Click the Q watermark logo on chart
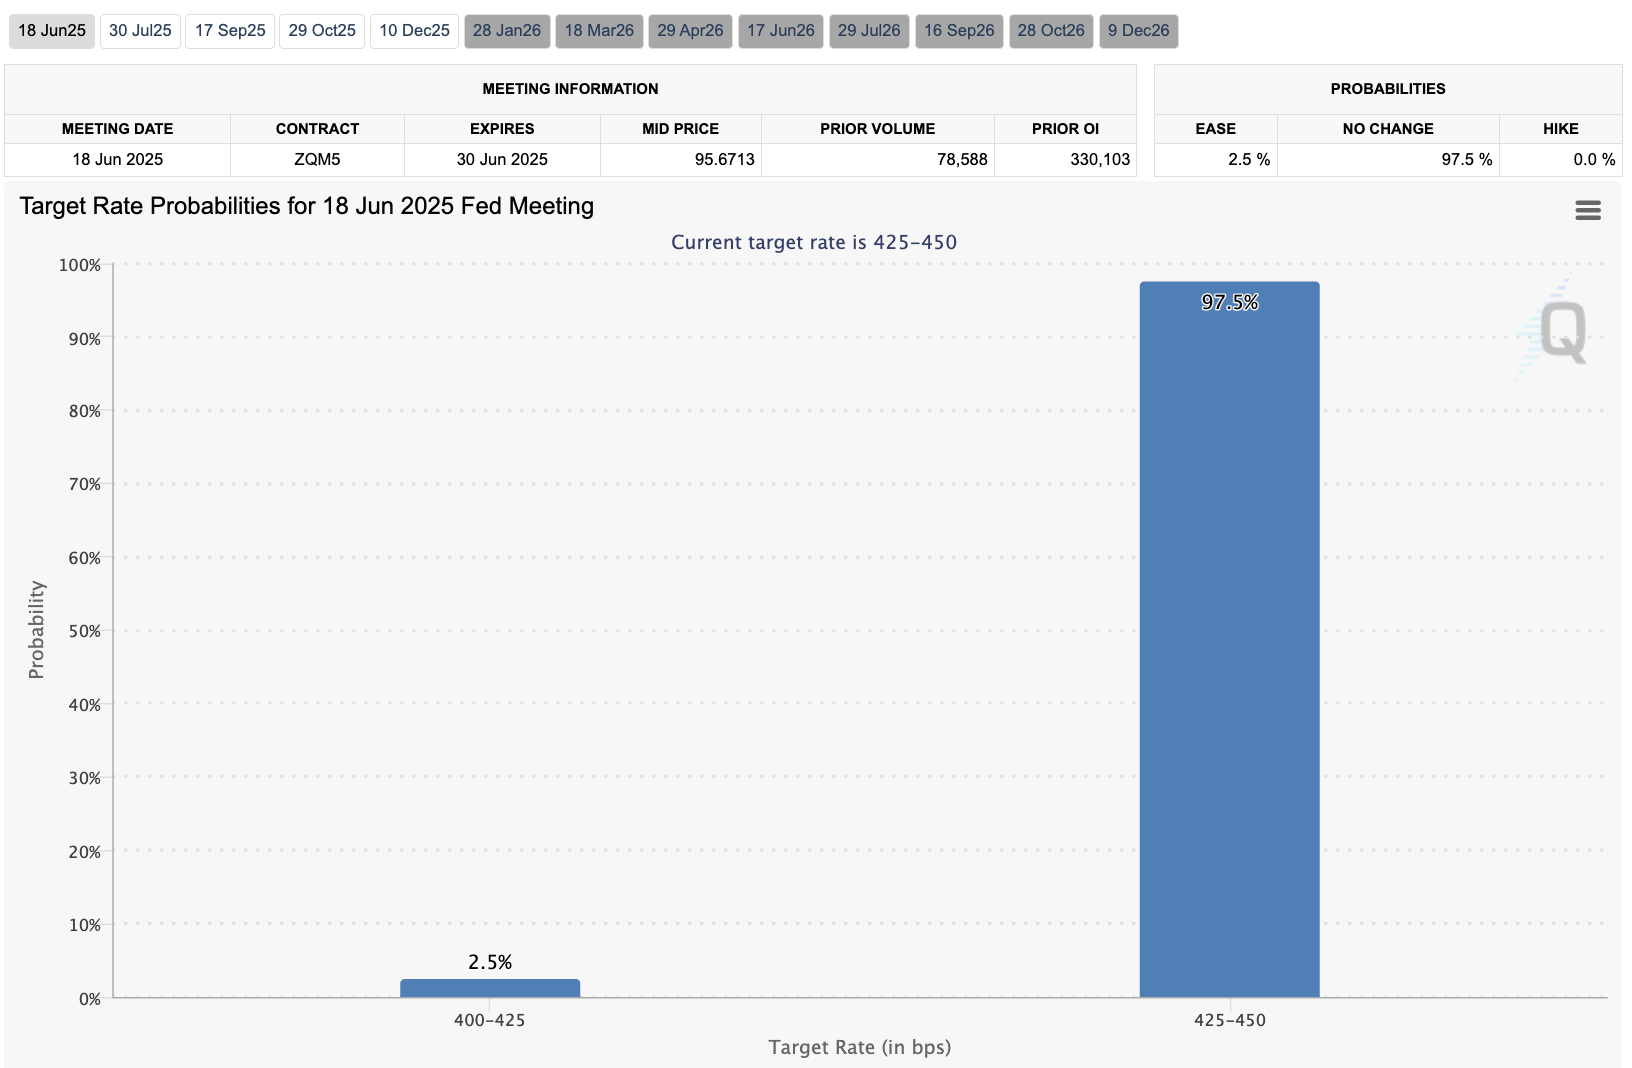1632x1068 pixels. coord(1561,332)
